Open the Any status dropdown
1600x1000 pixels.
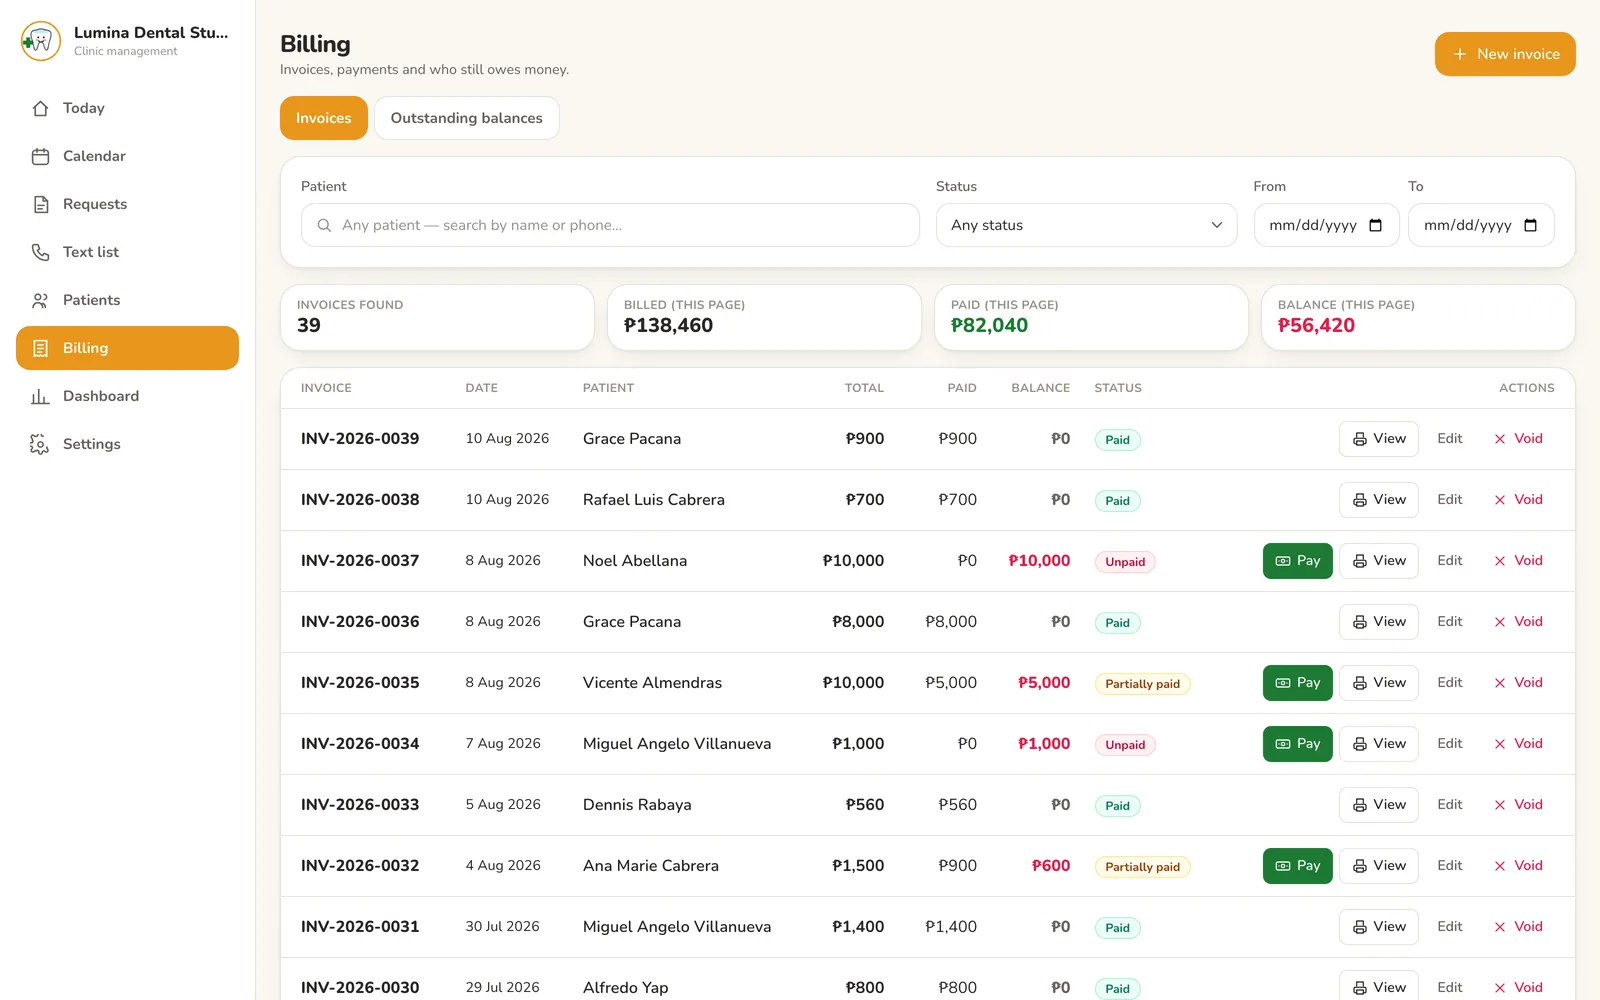tap(1086, 225)
